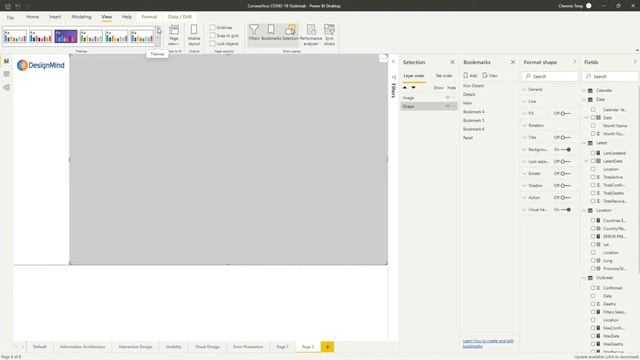This screenshot has width=640, height=360.
Task: Open the Format ribbon tab
Action: pos(149,17)
